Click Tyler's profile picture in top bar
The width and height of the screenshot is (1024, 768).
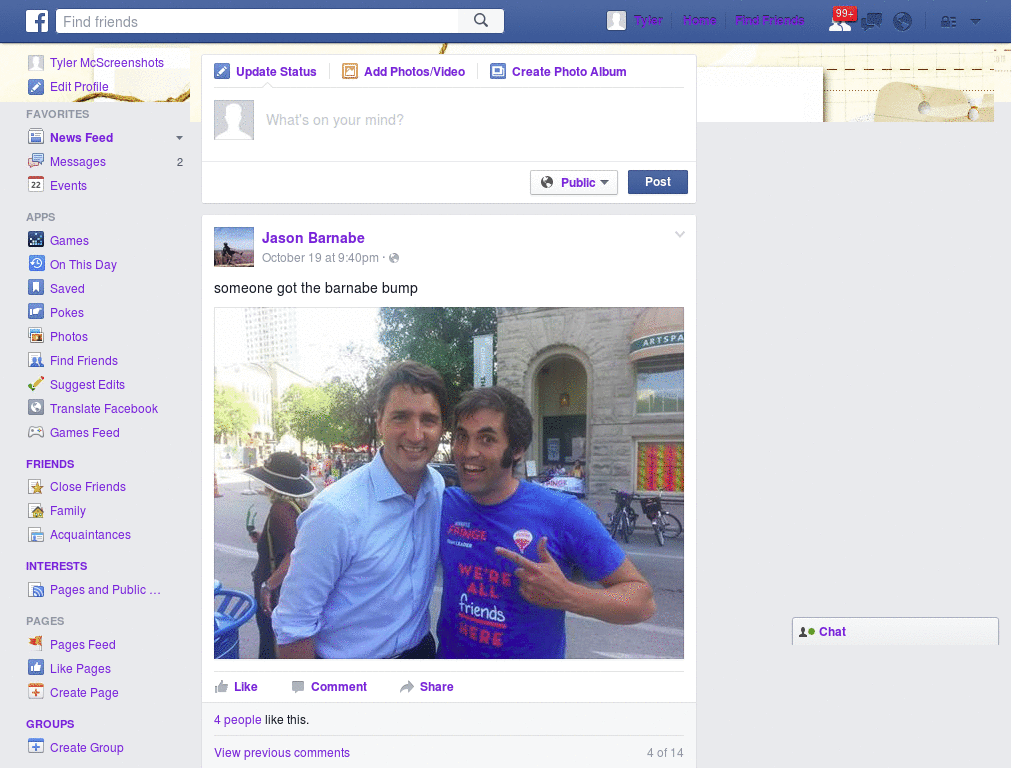pyautogui.click(x=616, y=21)
